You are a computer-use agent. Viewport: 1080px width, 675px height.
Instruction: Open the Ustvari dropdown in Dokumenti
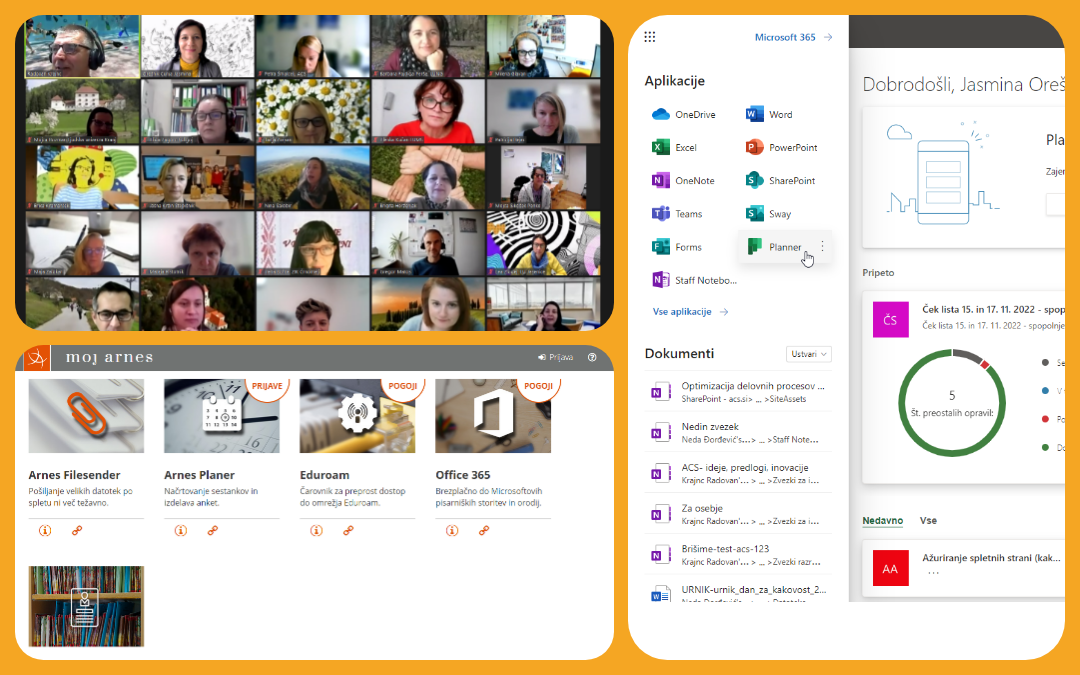pyautogui.click(x=809, y=354)
